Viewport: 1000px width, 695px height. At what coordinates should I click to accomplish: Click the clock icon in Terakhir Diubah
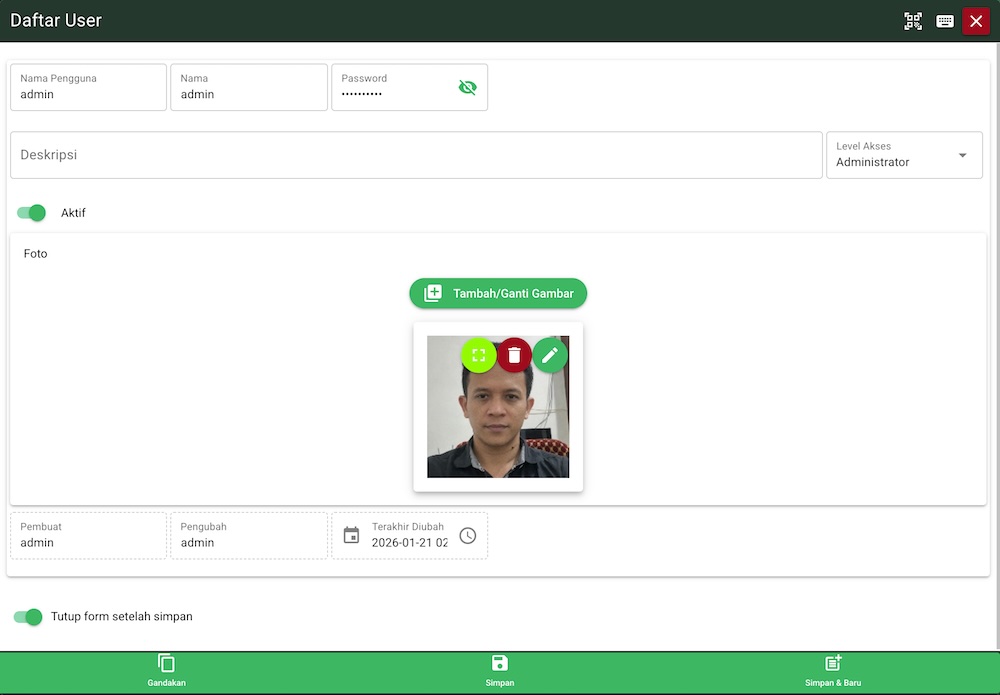(467, 535)
